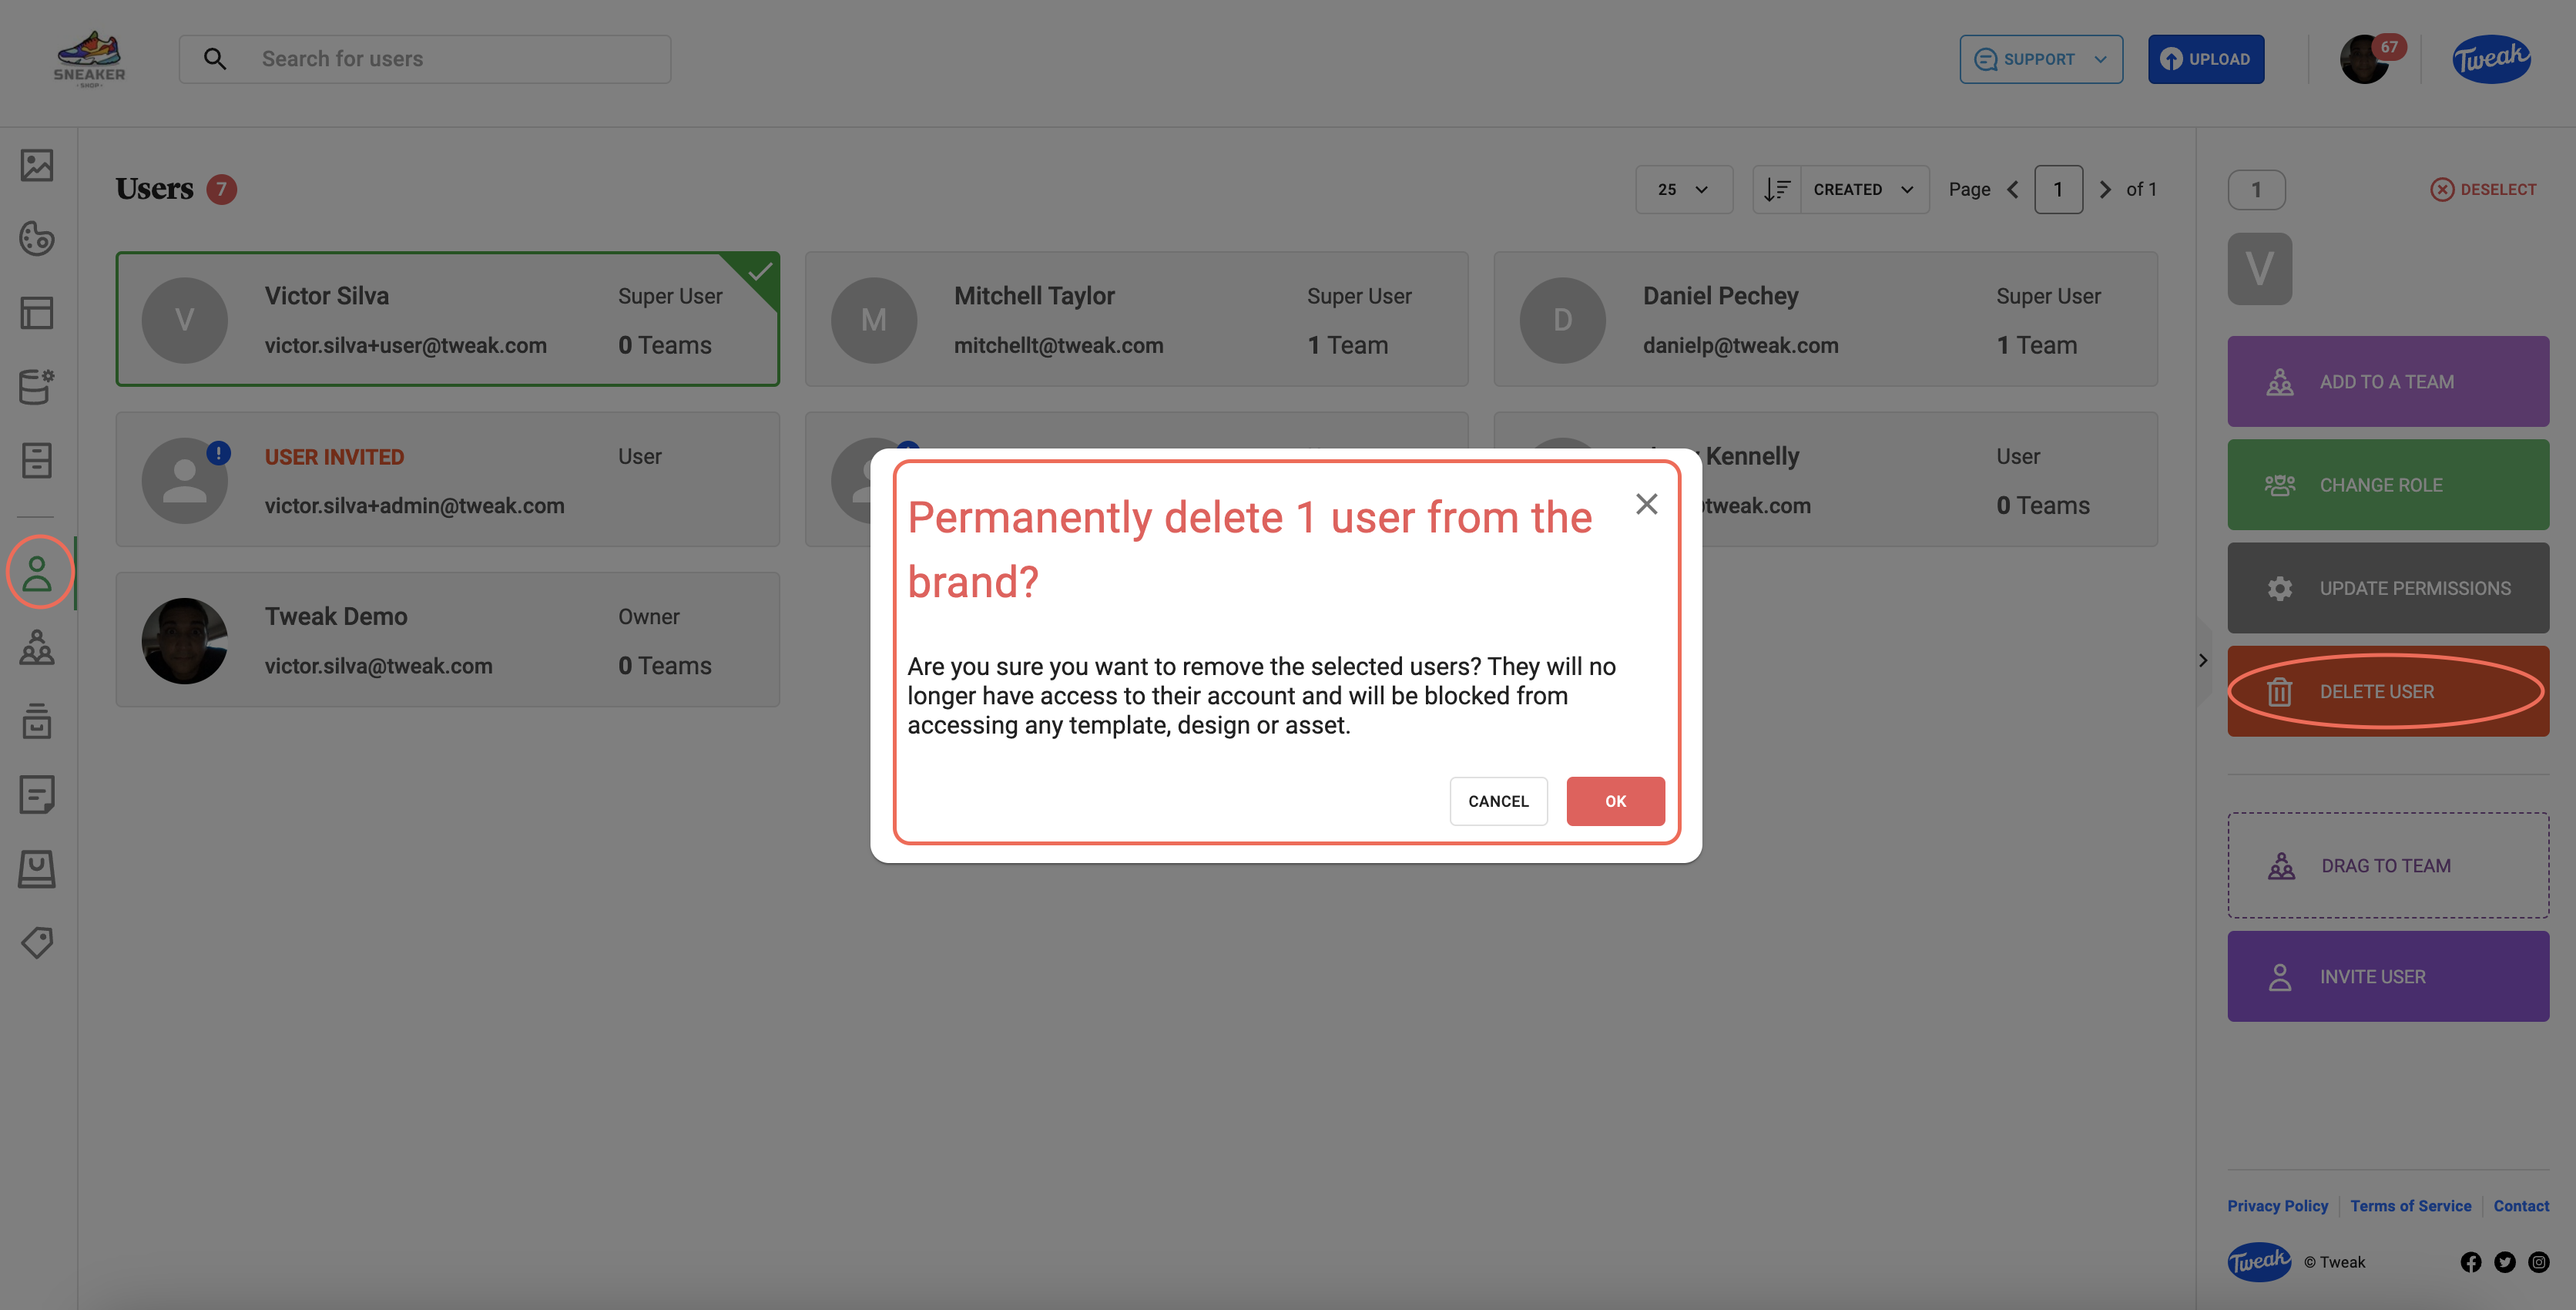Open the 25 per page dropdown
This screenshot has width=2576, height=1310.
[1683, 189]
